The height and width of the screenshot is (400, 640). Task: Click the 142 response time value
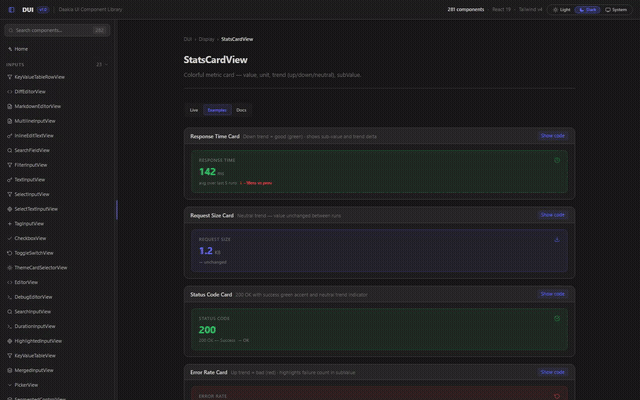point(207,172)
